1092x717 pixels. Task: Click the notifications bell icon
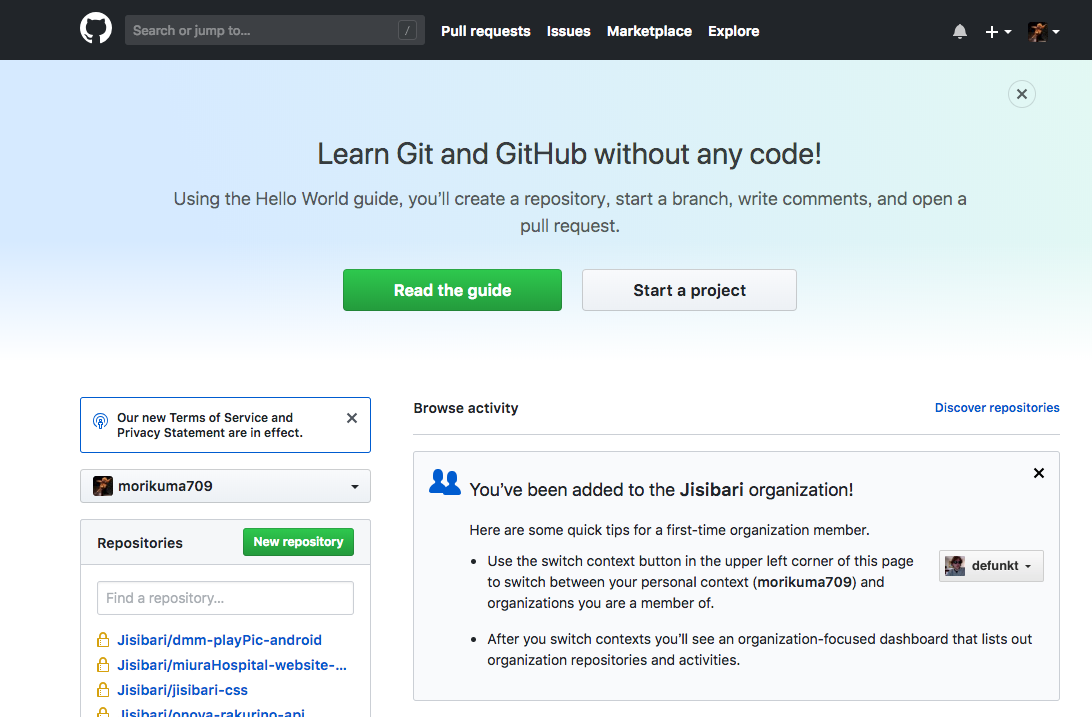pyautogui.click(x=959, y=31)
